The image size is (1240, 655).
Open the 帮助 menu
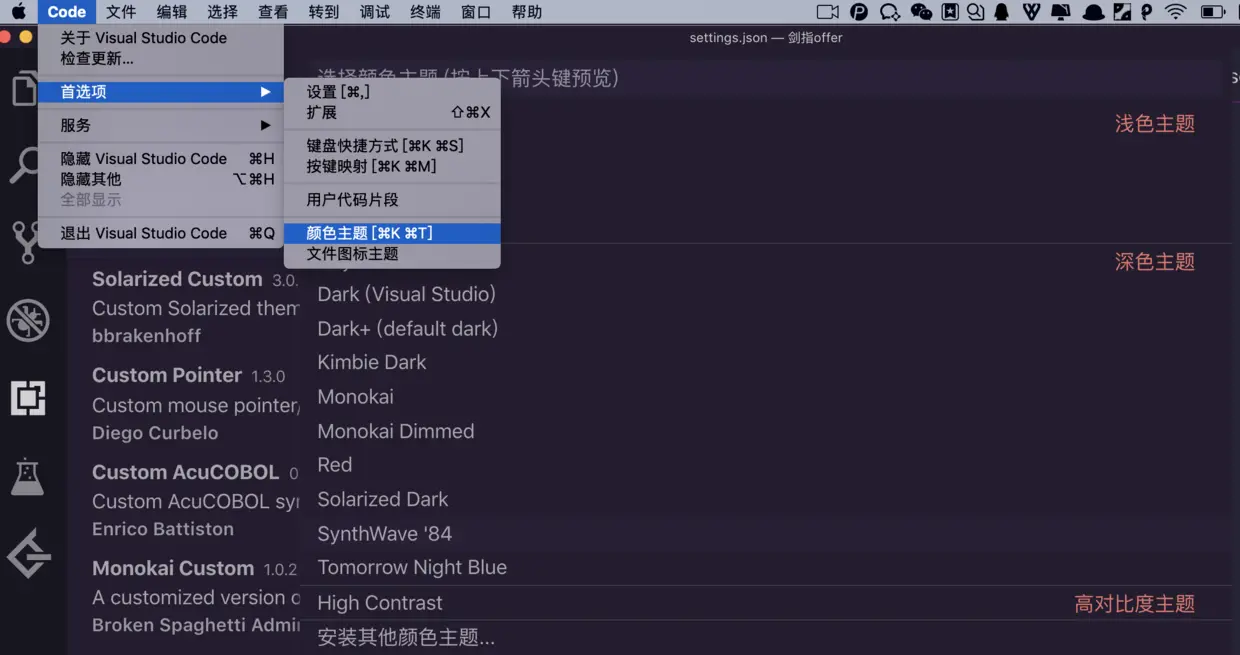(527, 12)
